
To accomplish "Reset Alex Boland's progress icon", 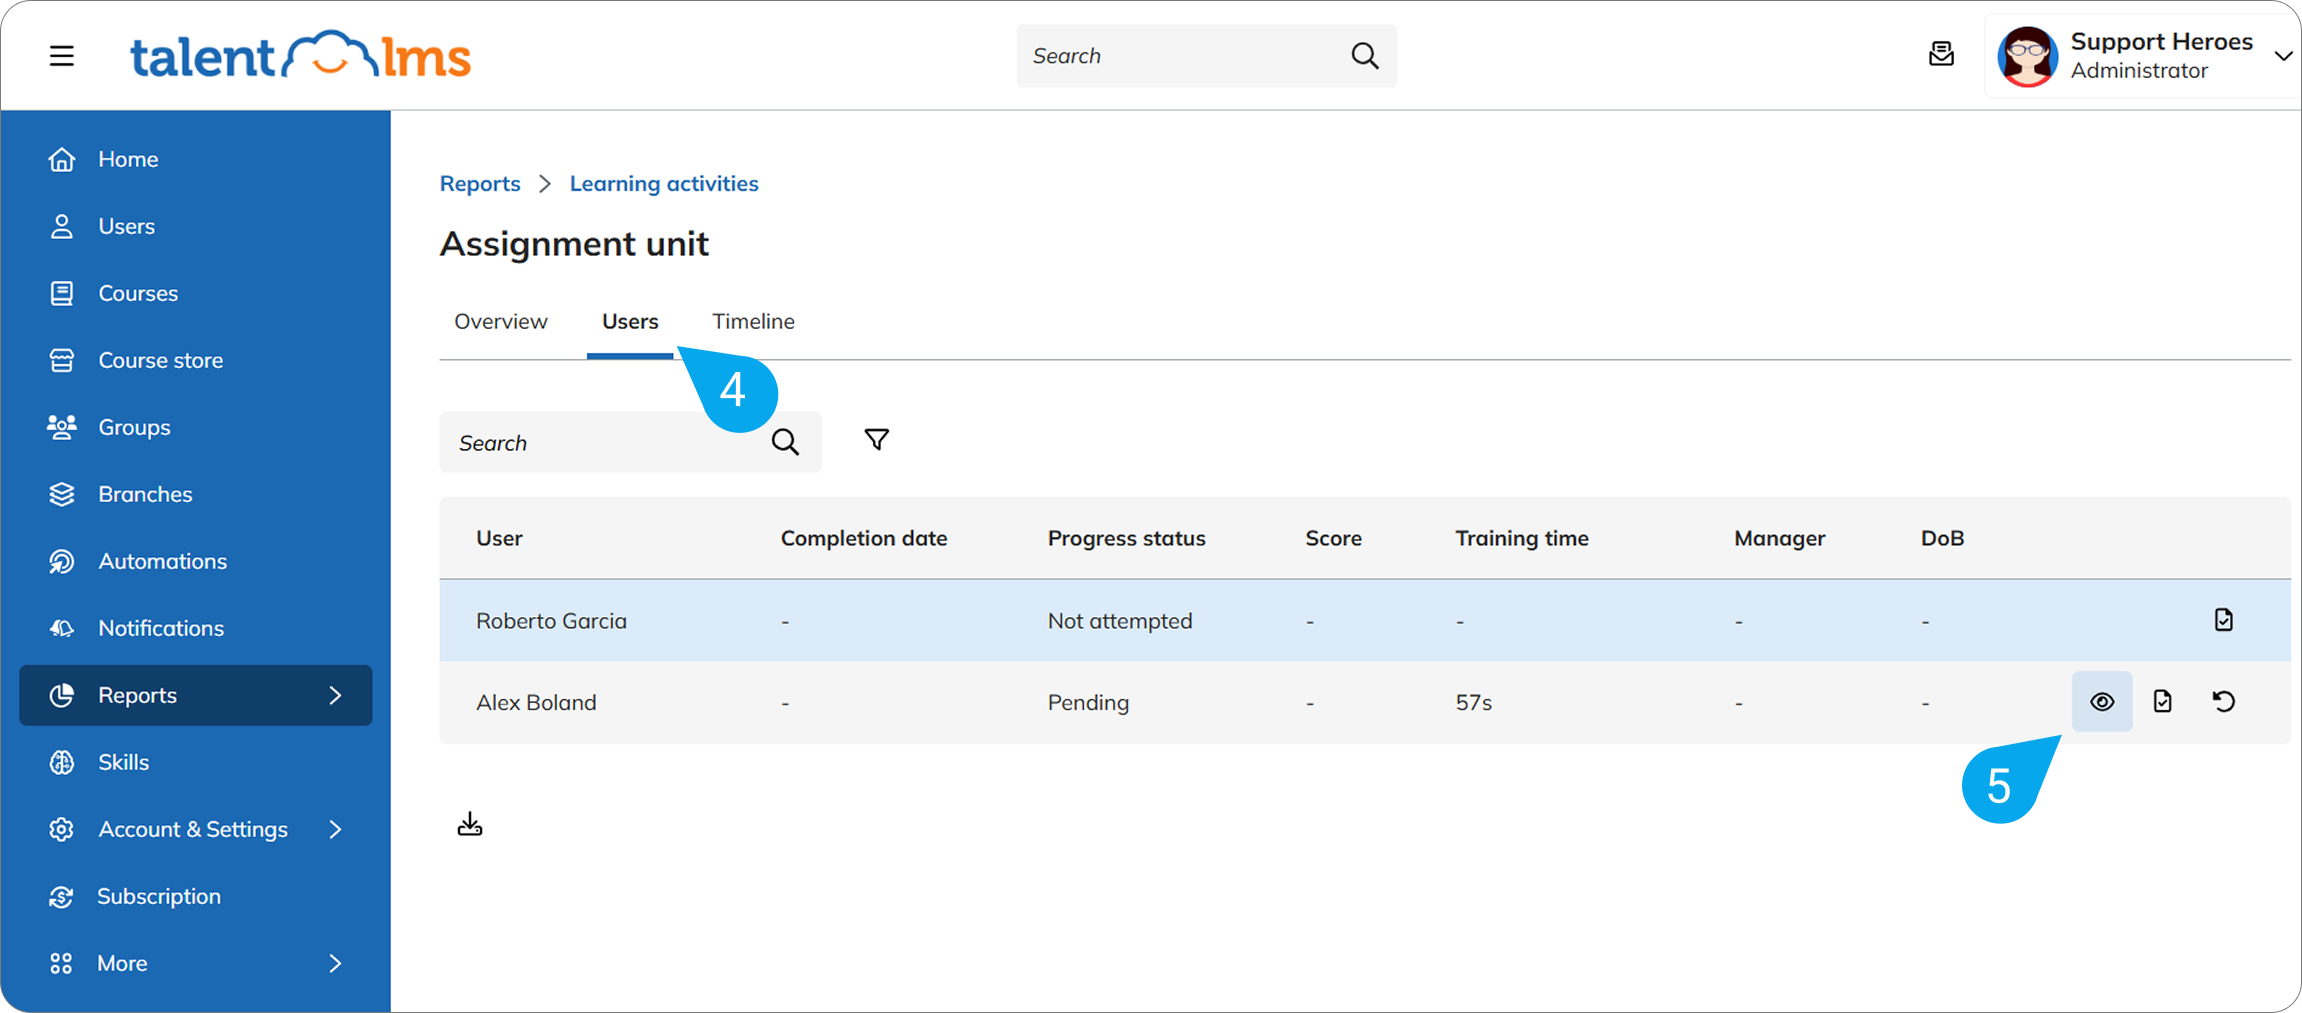I will (x=2223, y=702).
